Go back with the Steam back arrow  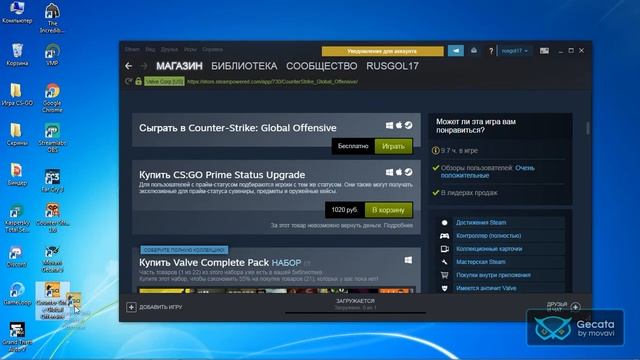click(x=129, y=66)
